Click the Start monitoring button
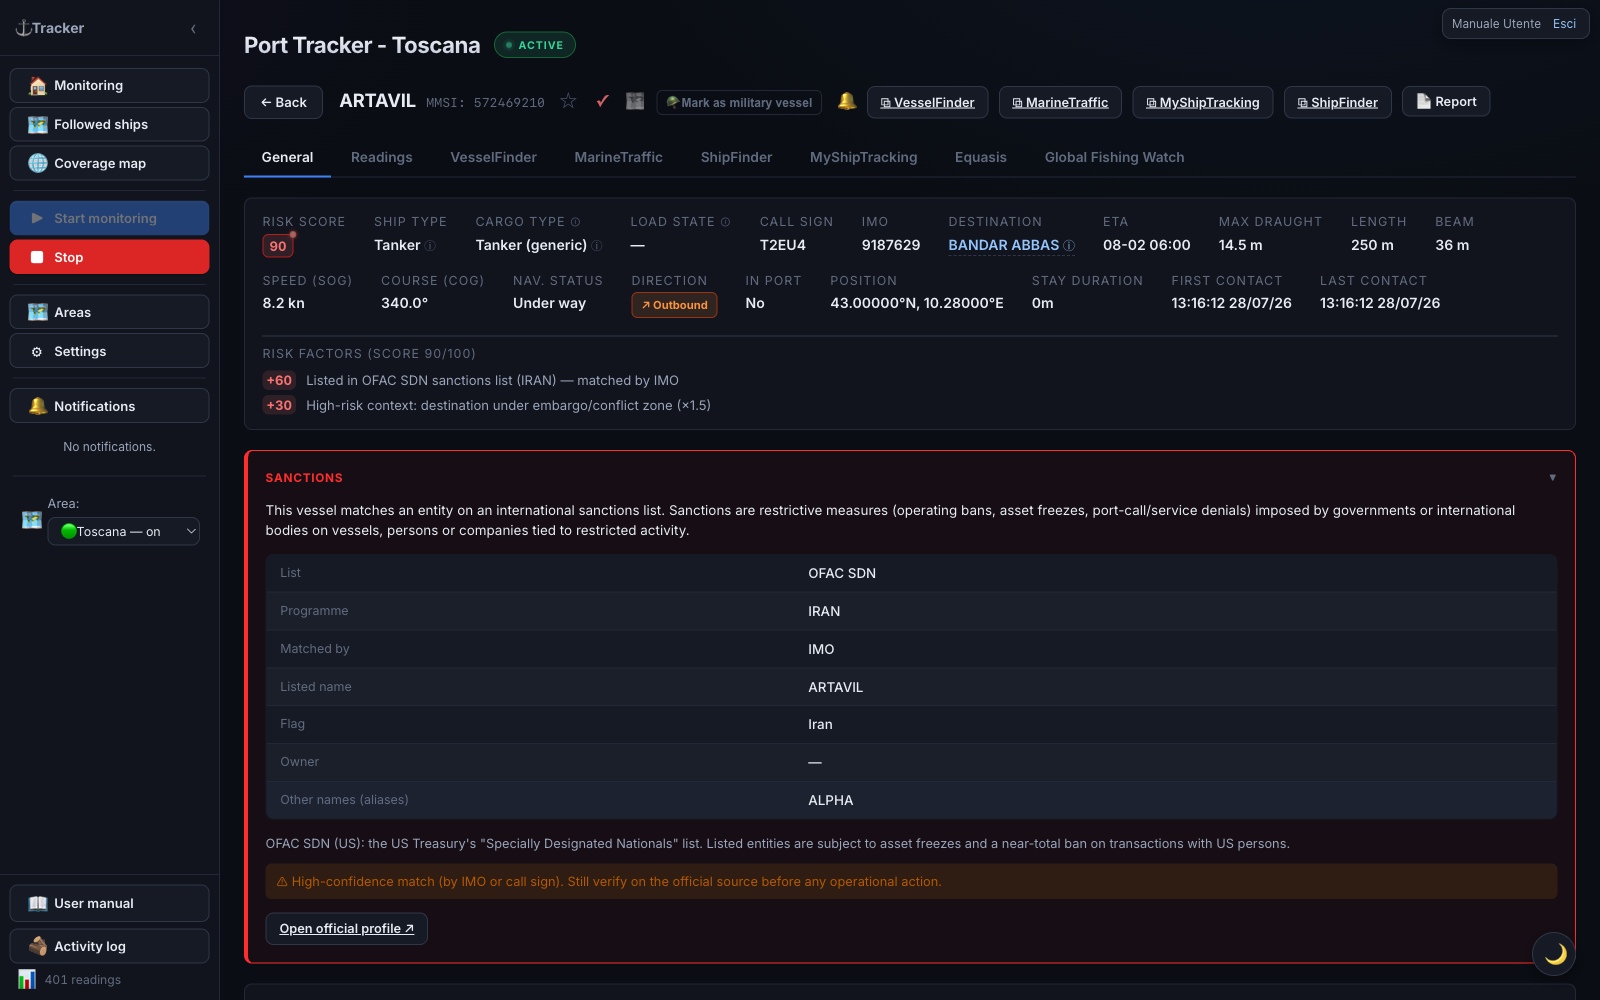Image resolution: width=1600 pixels, height=1000 pixels. (109, 218)
